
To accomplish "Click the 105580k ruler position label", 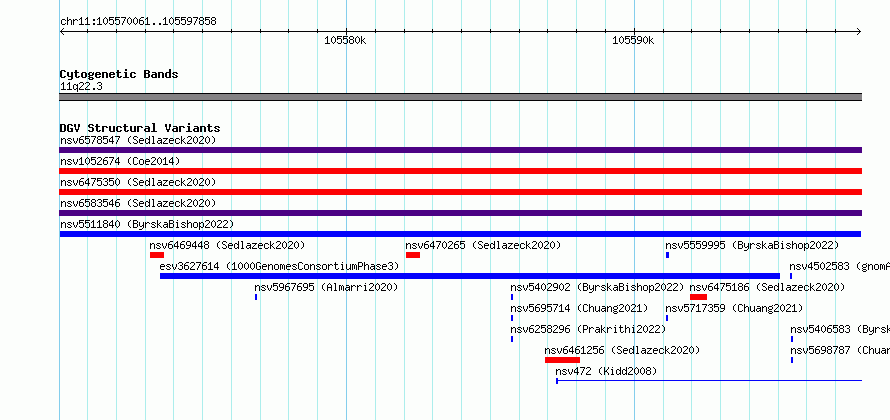I will click(345, 40).
